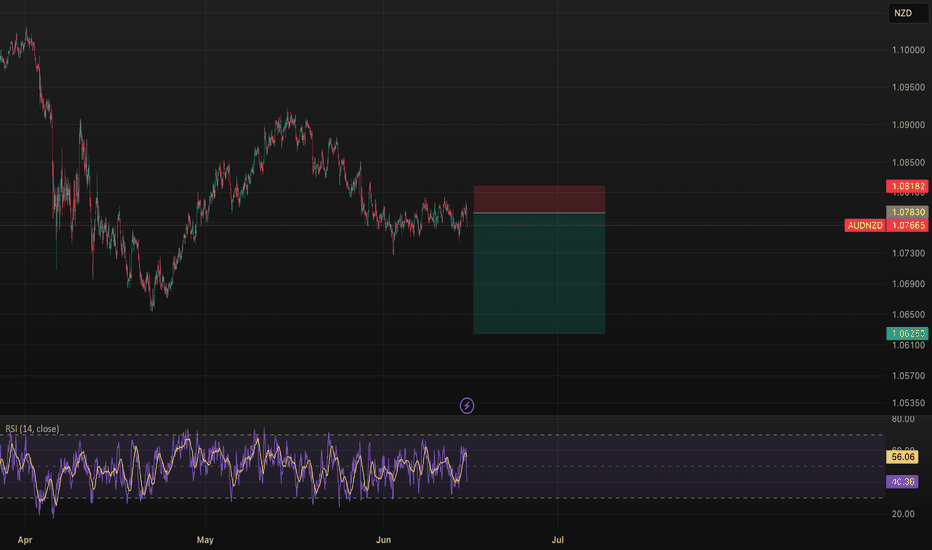Select the 1.07830 entry price label
Viewport: 932px width, 550px height.
click(907, 212)
